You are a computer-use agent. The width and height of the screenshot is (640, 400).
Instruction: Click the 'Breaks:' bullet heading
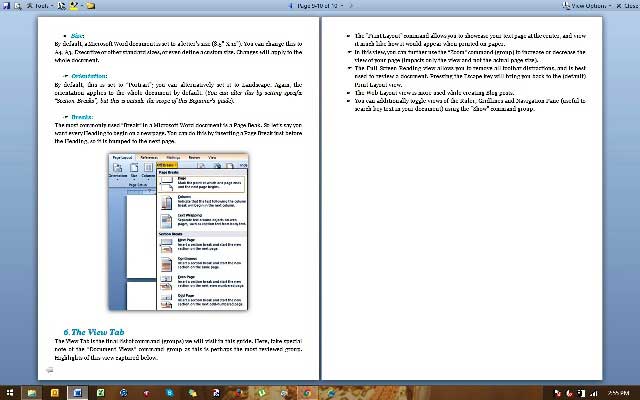click(x=82, y=117)
